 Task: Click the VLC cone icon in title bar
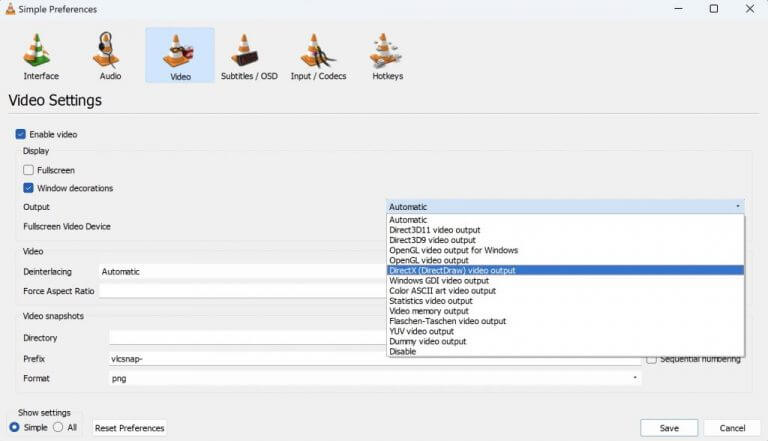pyautogui.click(x=10, y=9)
